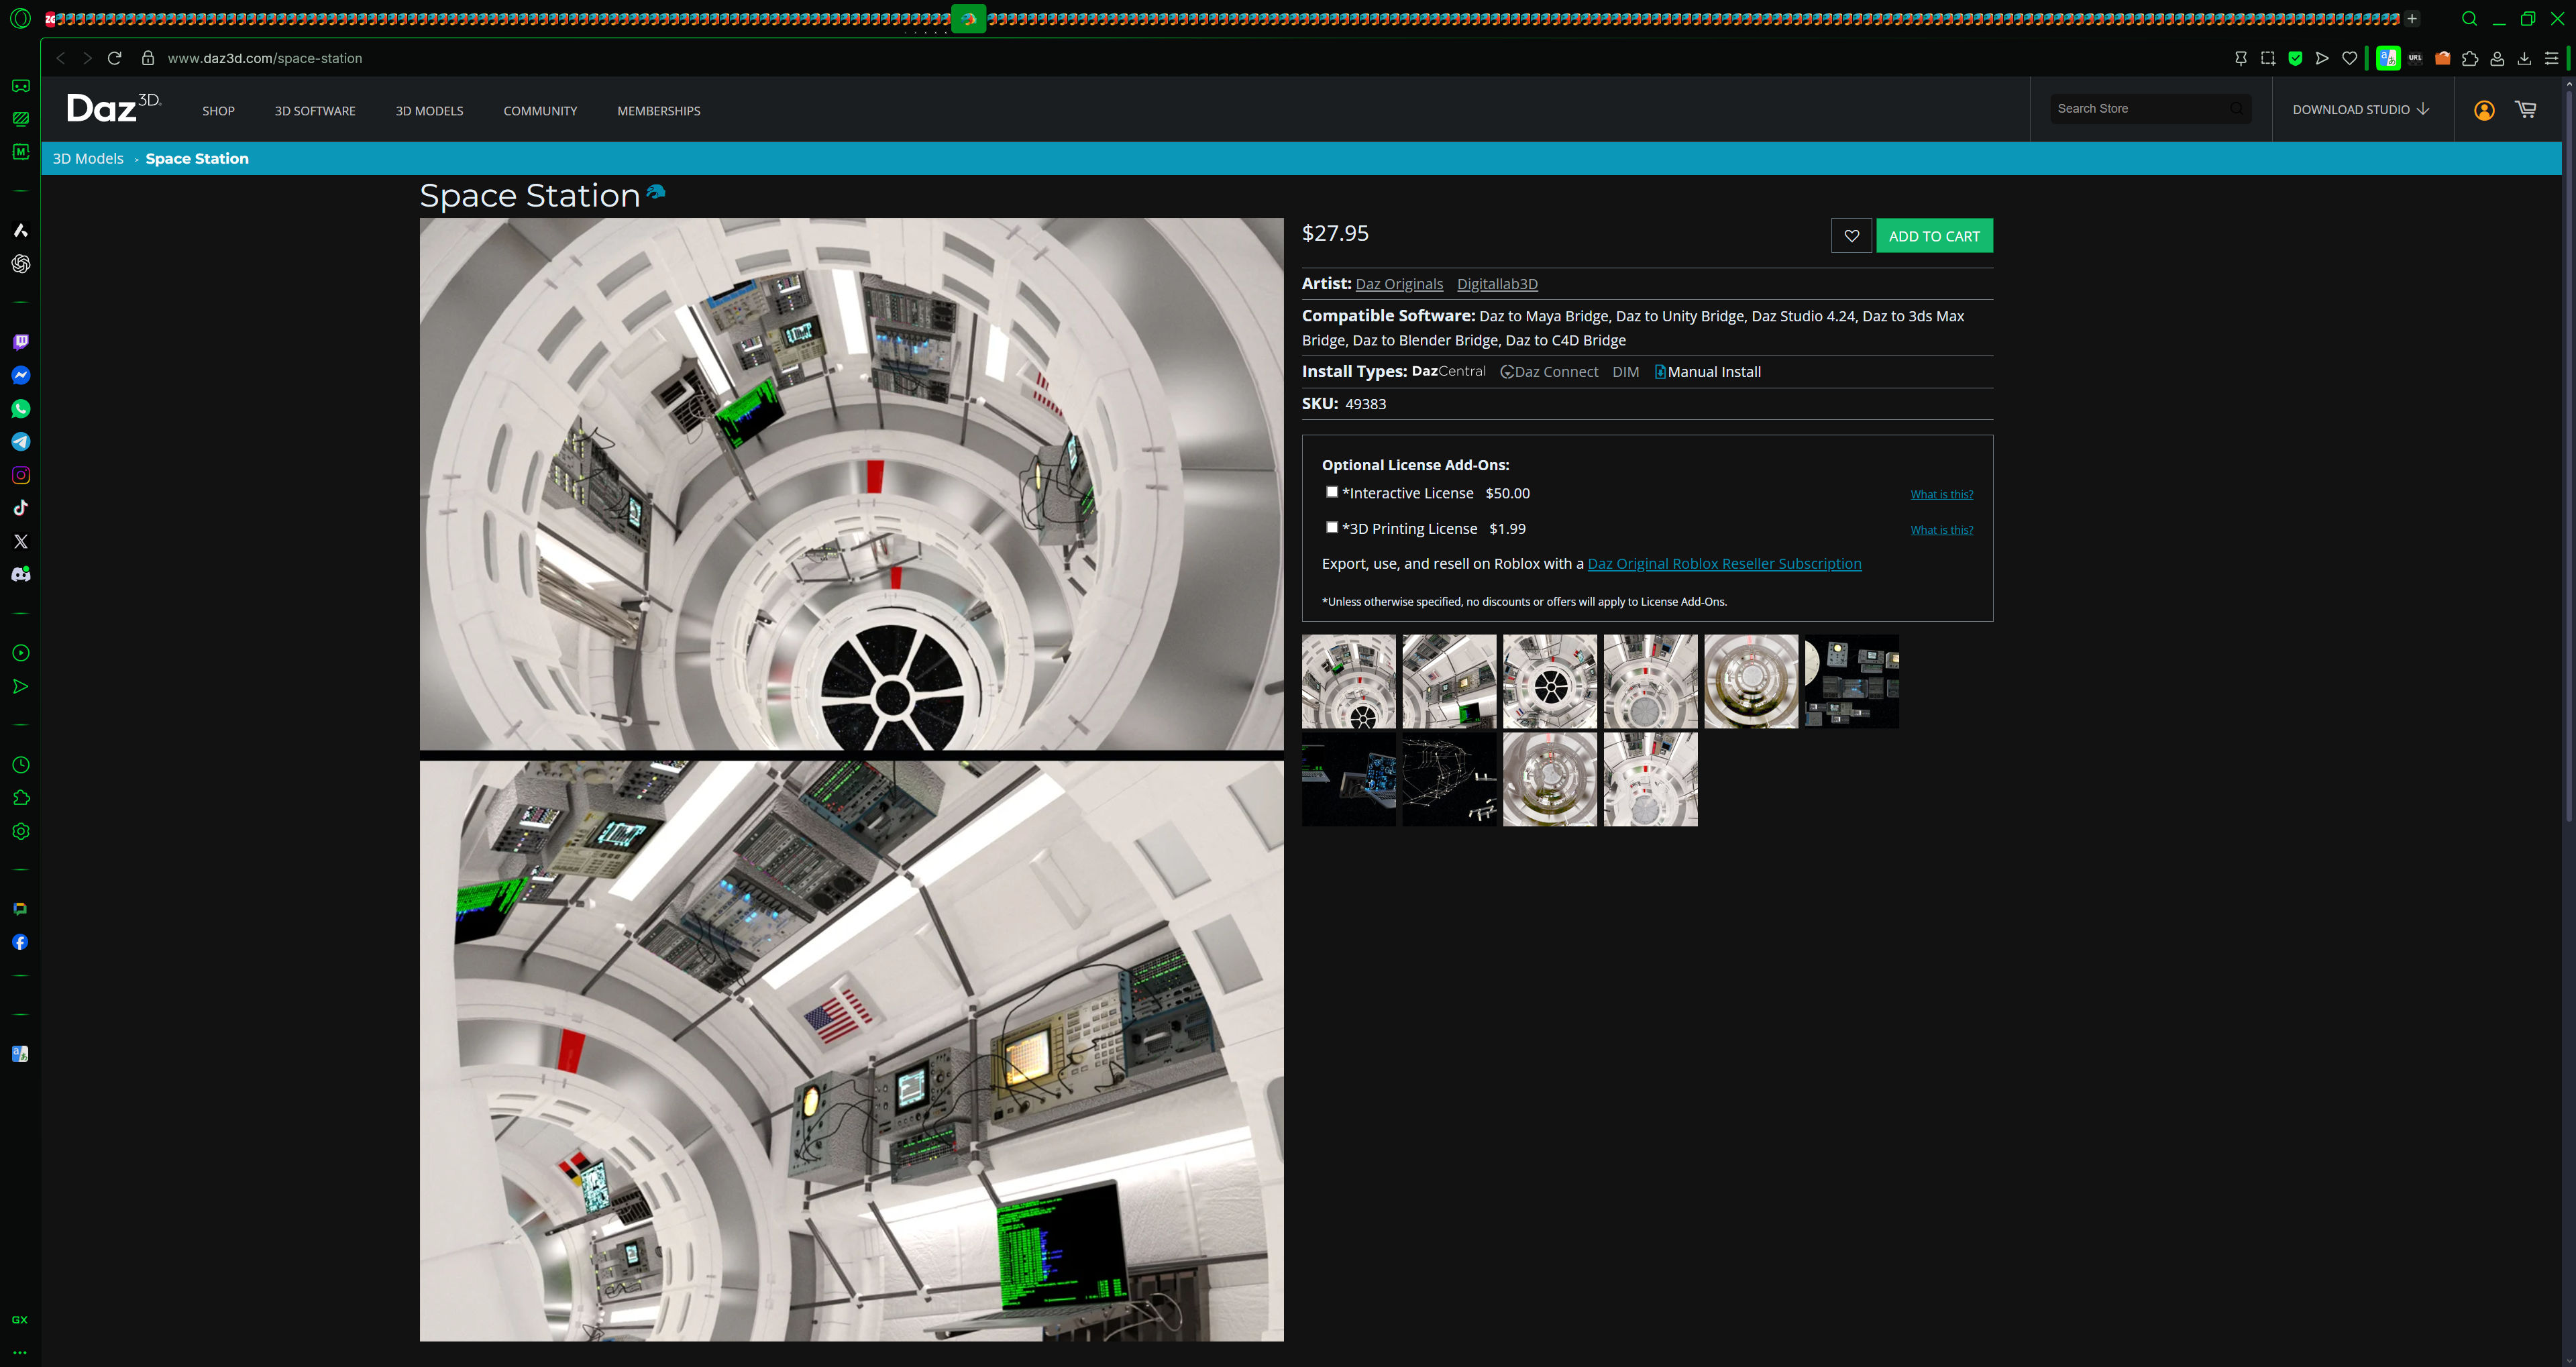
Task: Click the Daz 3D logo
Action: point(113,107)
